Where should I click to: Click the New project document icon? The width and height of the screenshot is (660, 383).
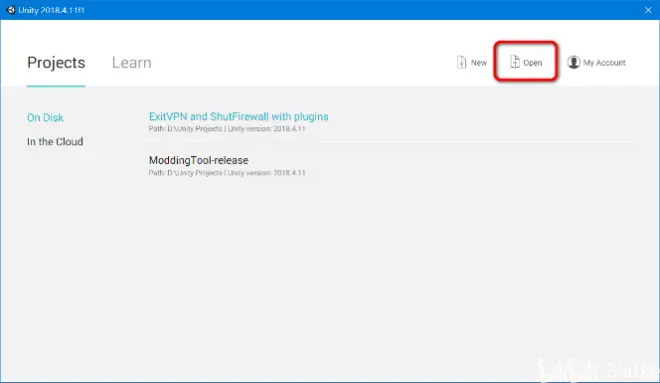[x=461, y=62]
